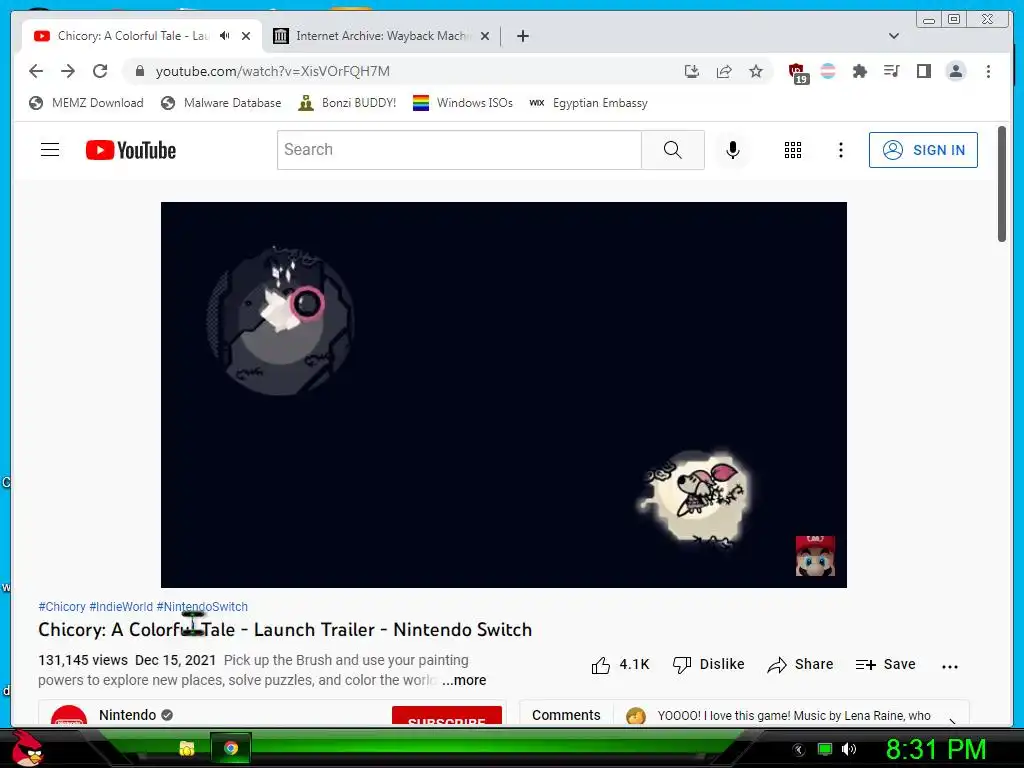Open the Bonzi BUDDY! bookmark
Viewport: 1024px width, 768px height.
[x=347, y=103]
